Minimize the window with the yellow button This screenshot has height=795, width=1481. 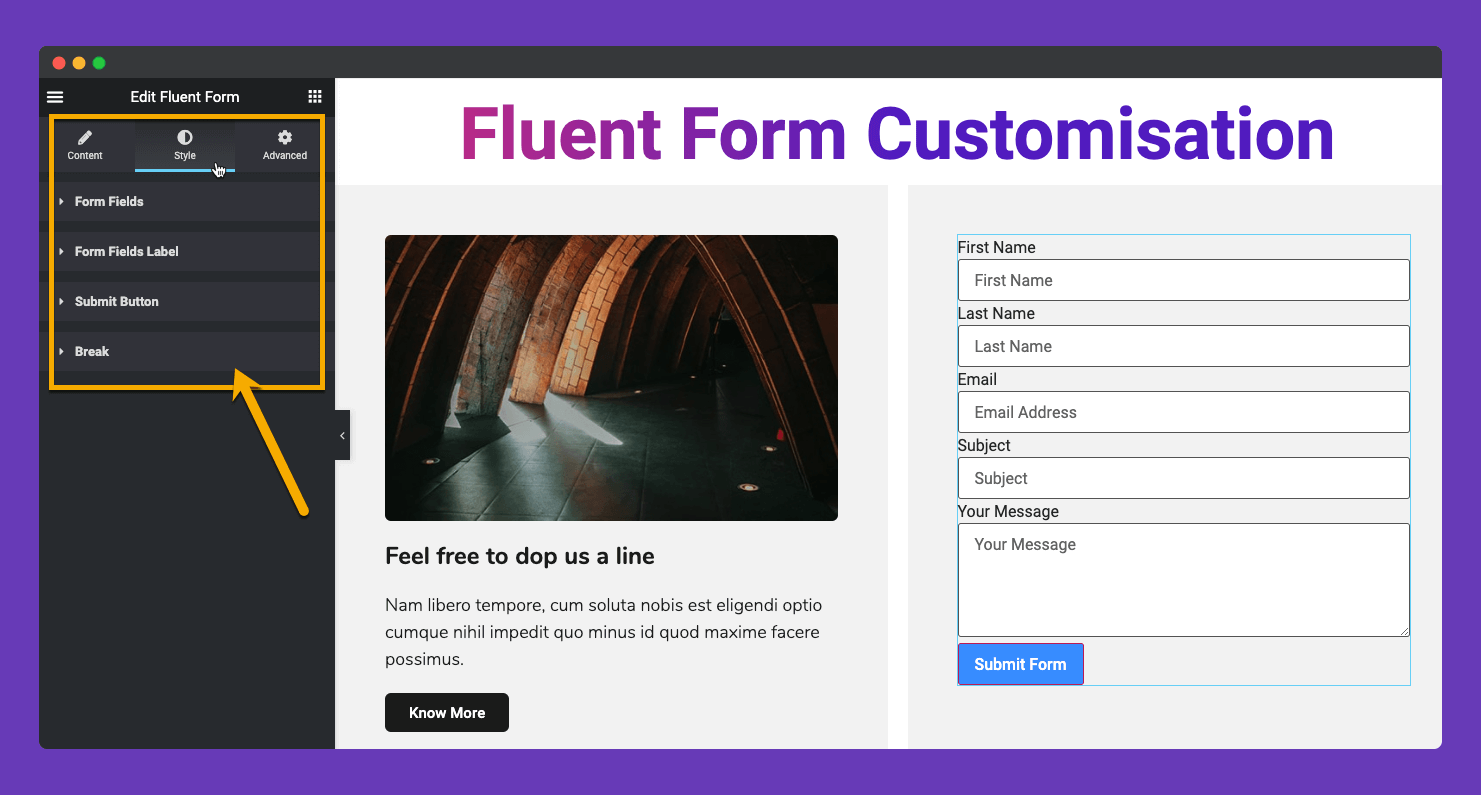(x=79, y=63)
